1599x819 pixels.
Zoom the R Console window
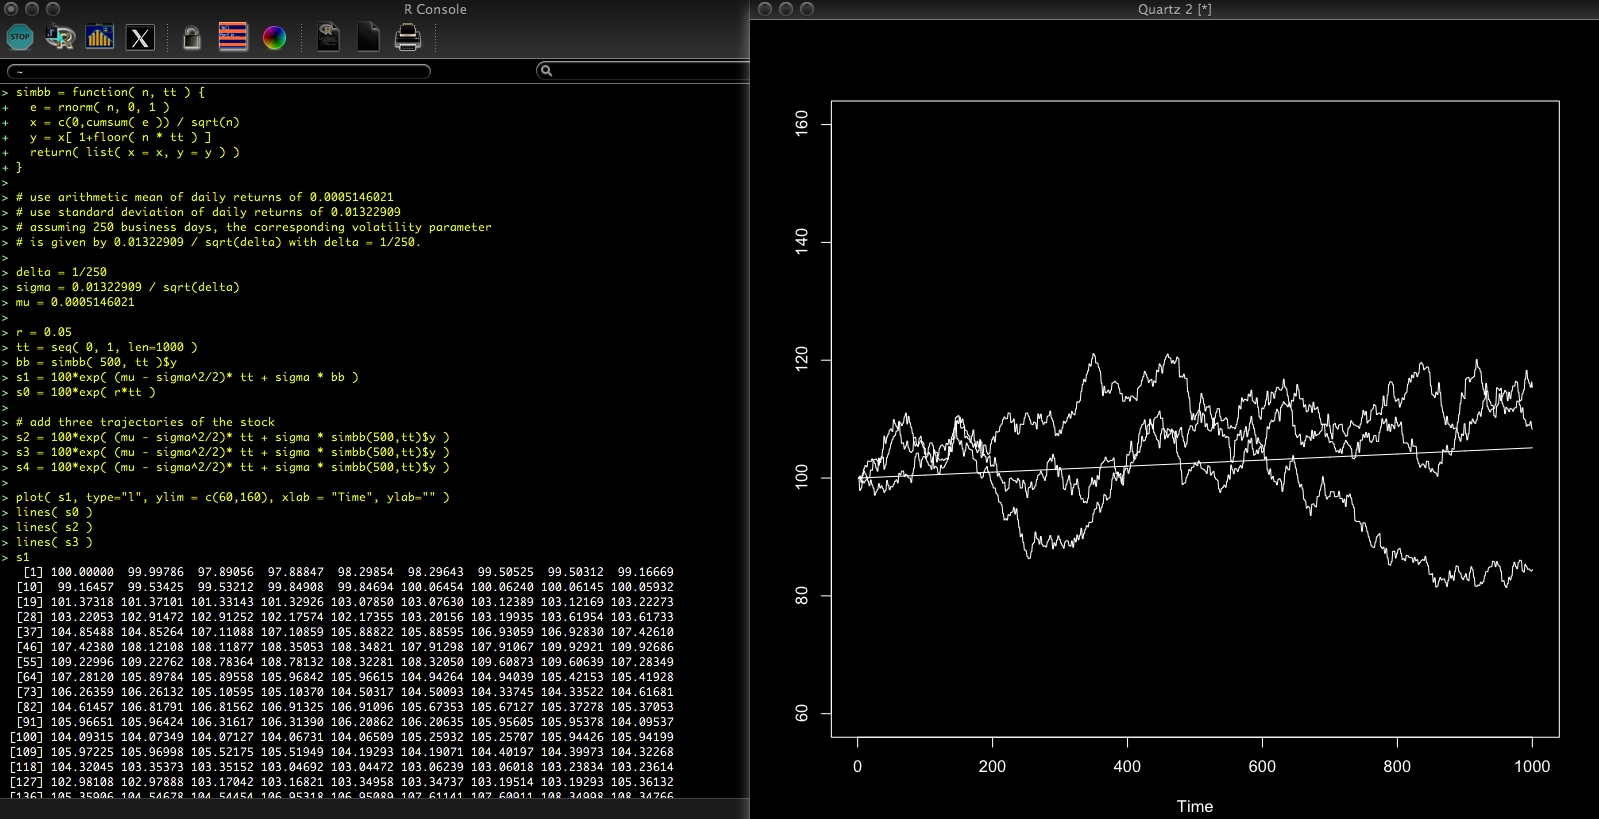[x=53, y=9]
